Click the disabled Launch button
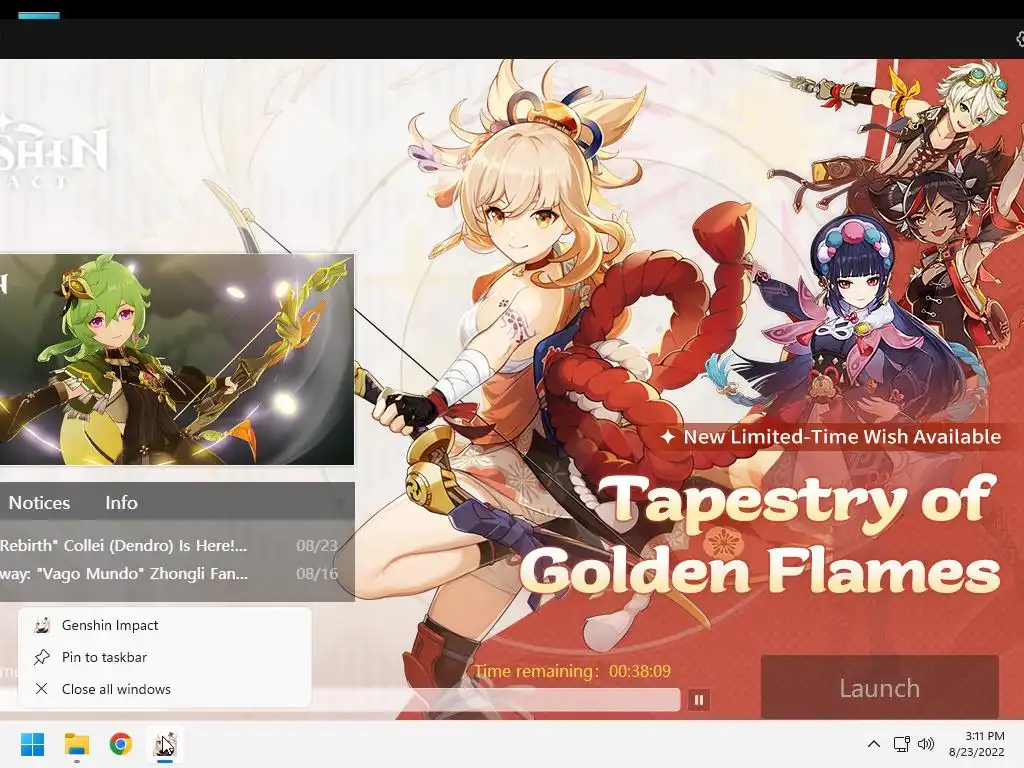1024x768 pixels. pyautogui.click(x=880, y=688)
